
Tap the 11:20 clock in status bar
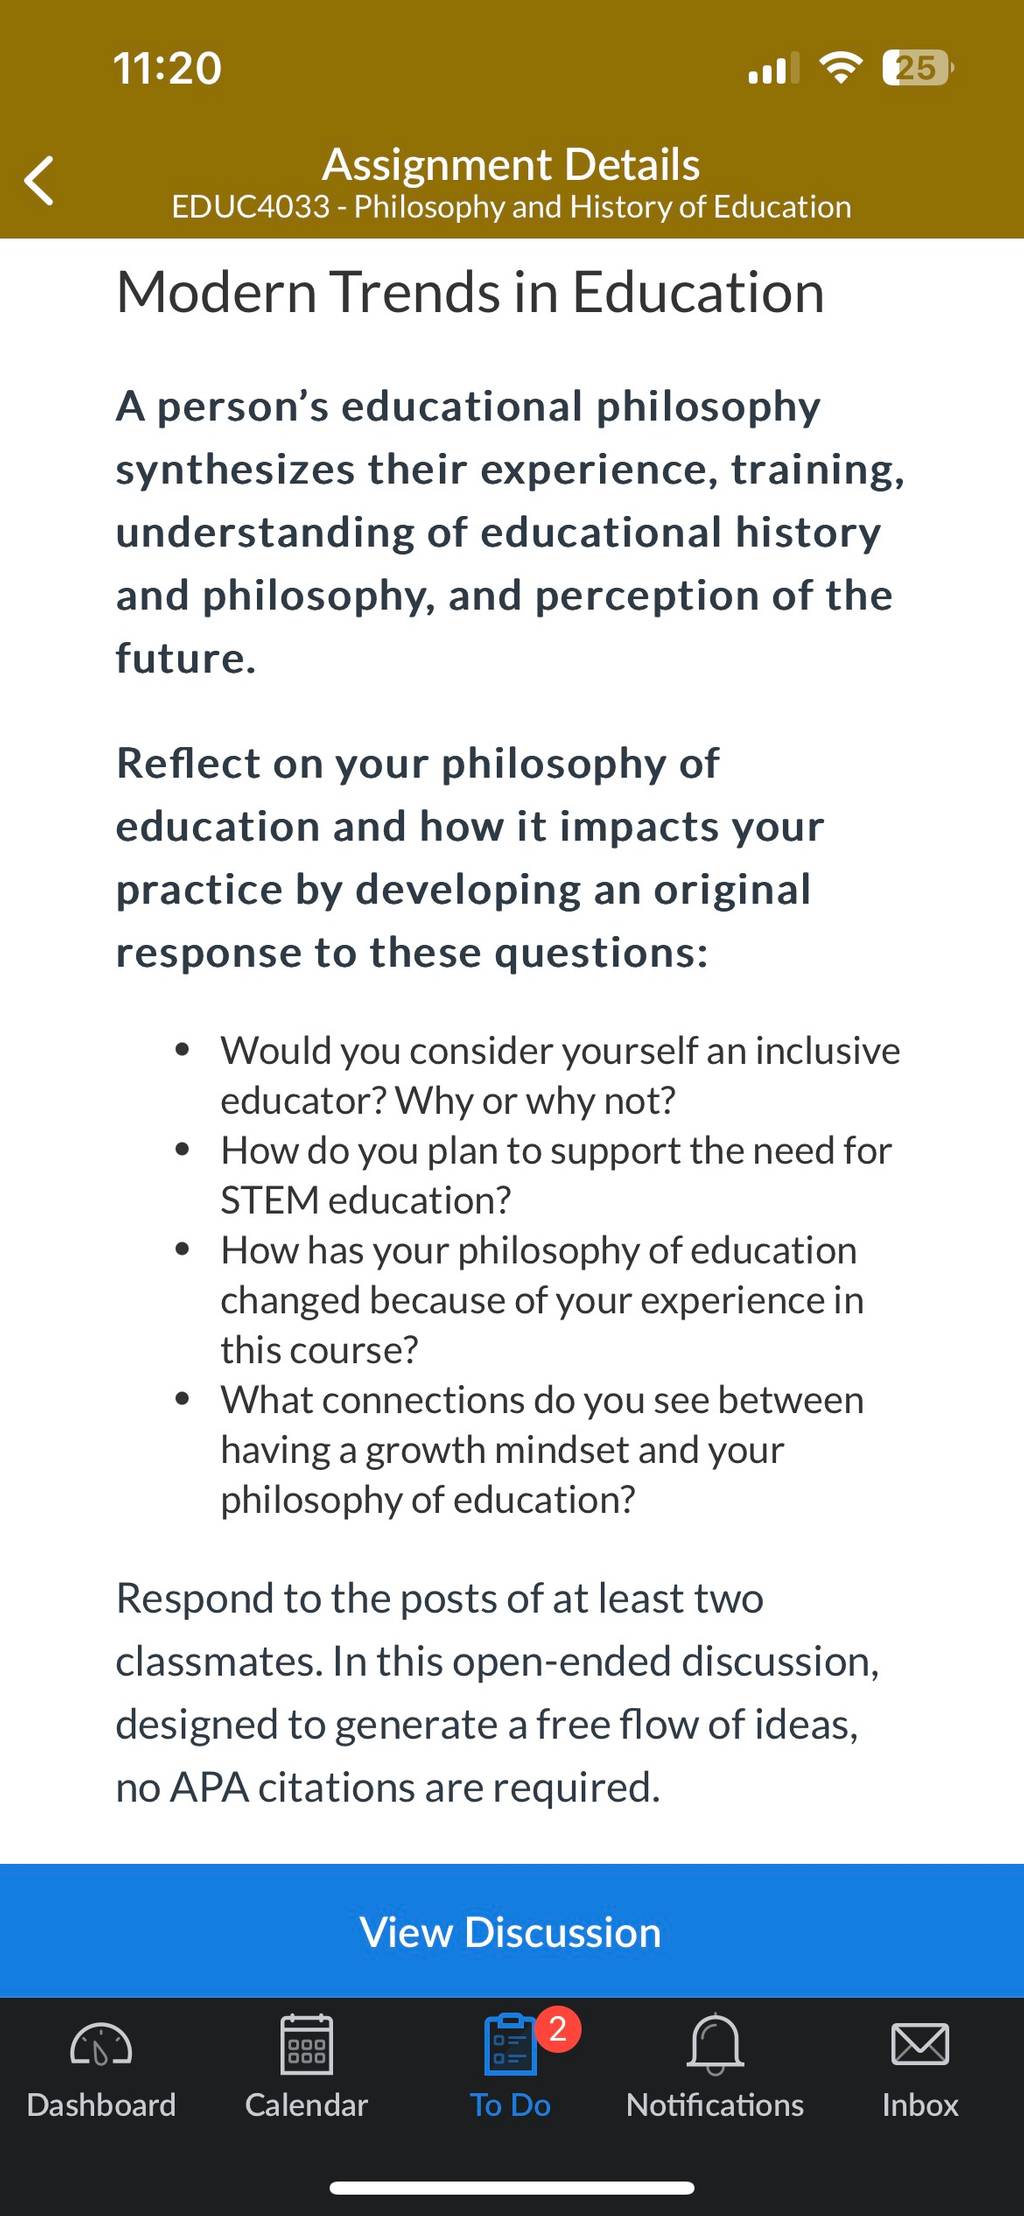pyautogui.click(x=167, y=68)
